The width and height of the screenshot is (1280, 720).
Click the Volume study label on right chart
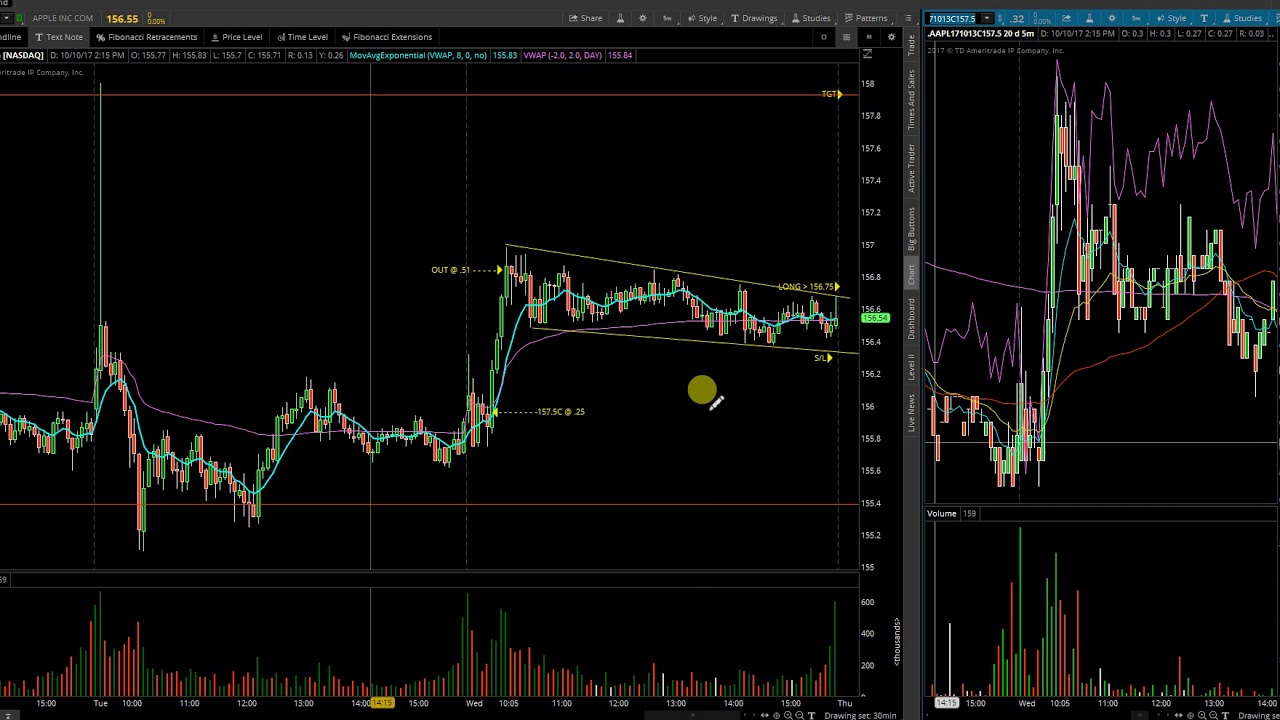(942, 513)
